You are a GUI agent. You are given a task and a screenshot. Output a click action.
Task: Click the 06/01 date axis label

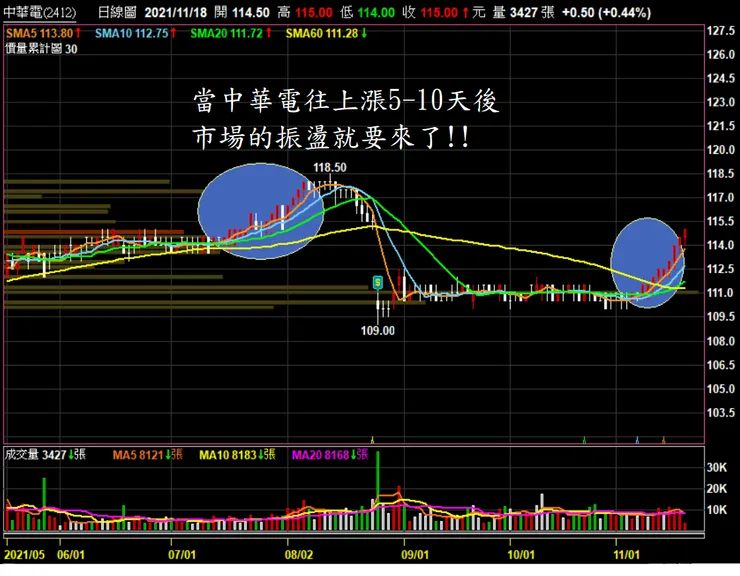pos(71,554)
